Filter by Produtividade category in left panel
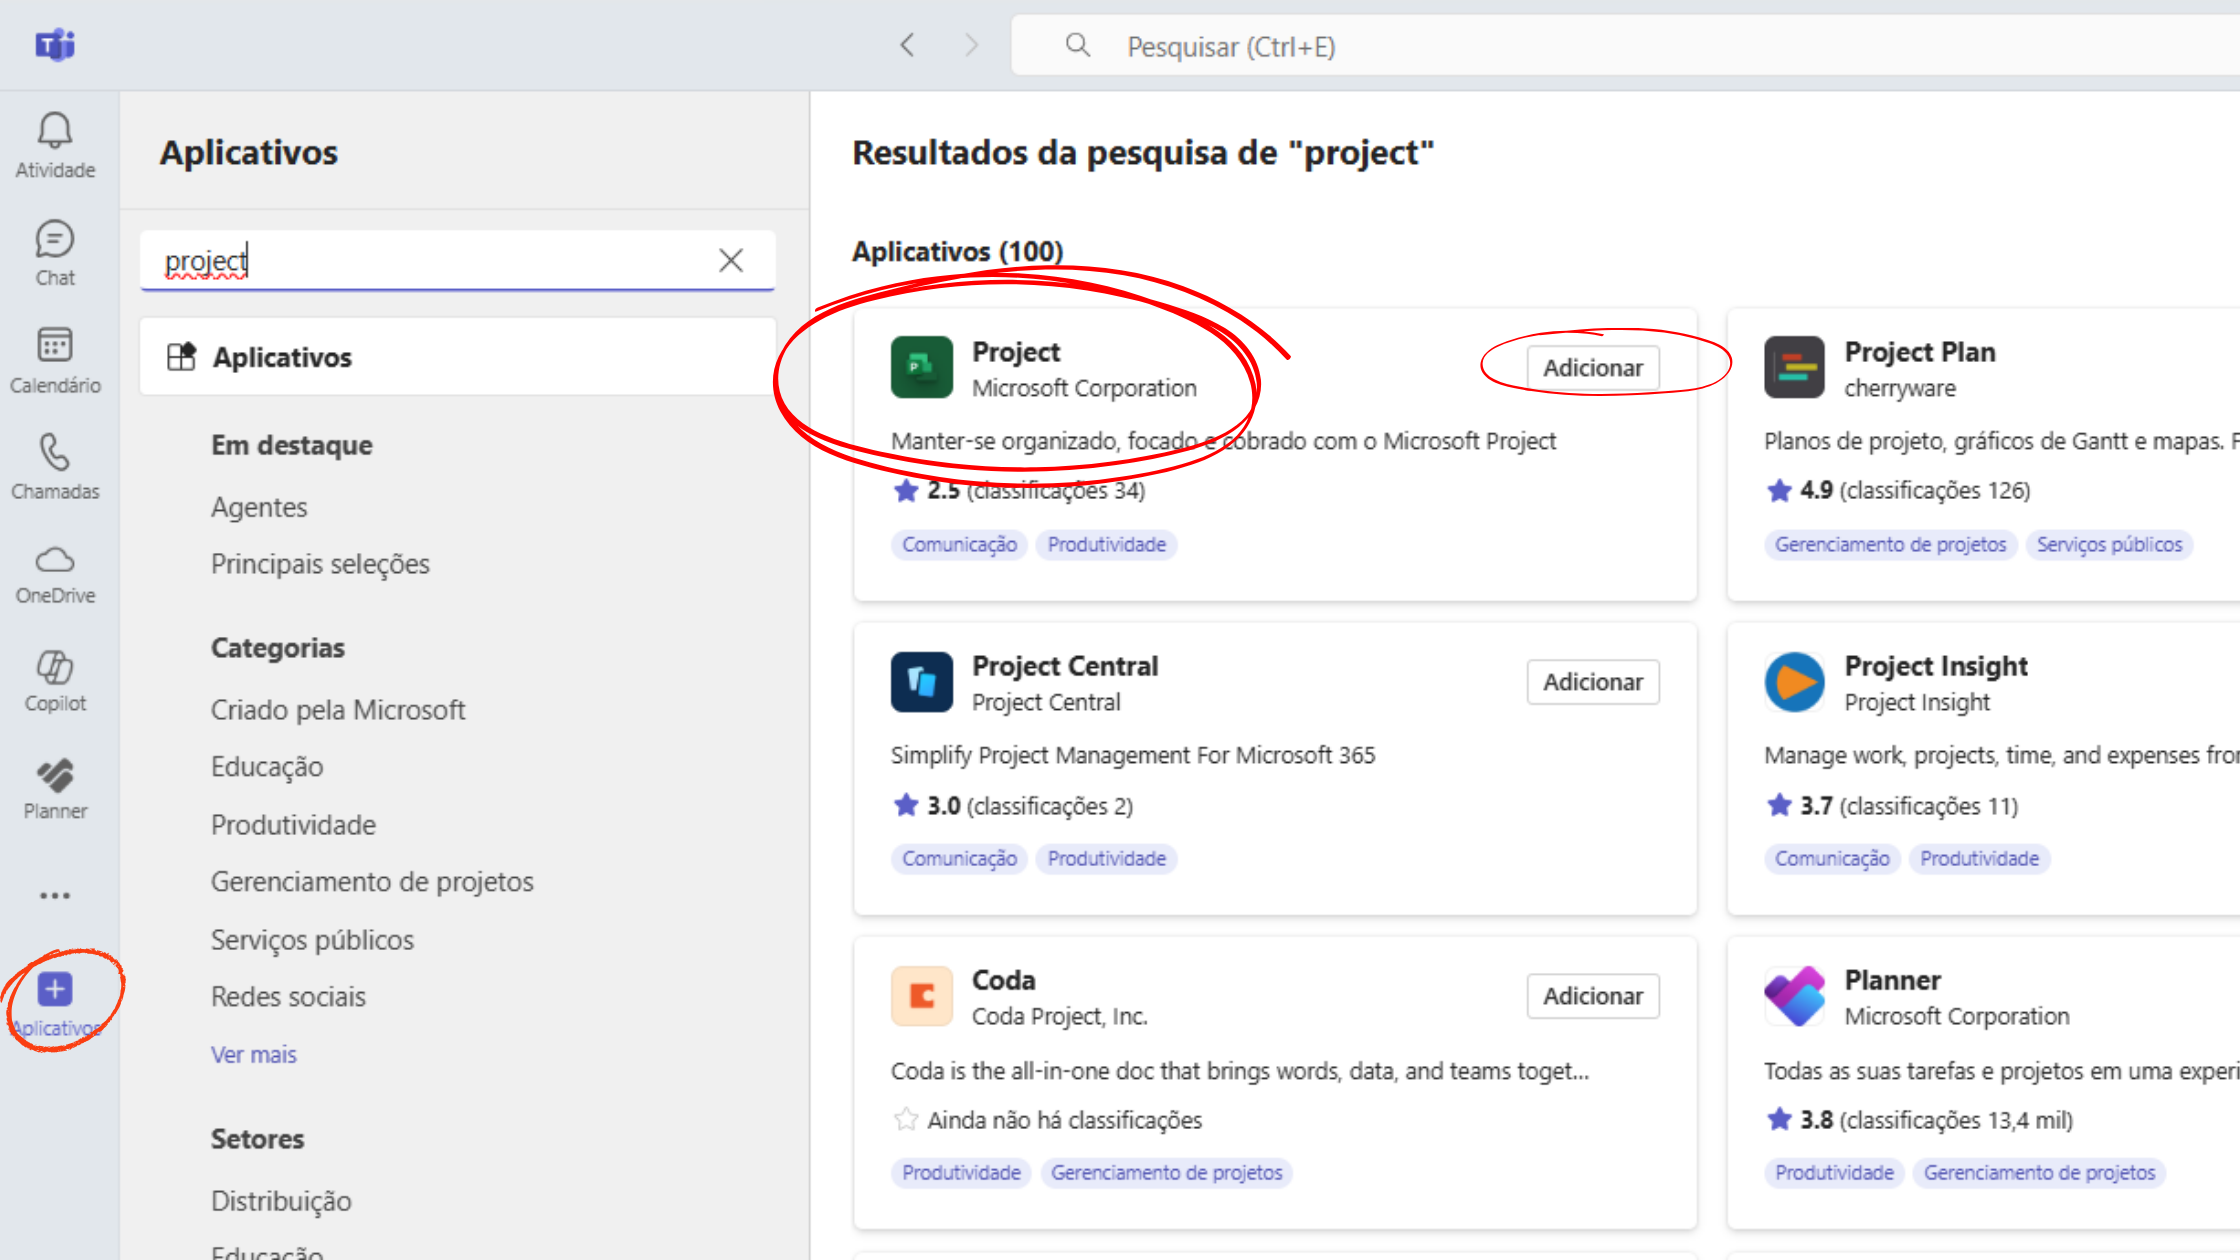Screen dimensions: 2240x1260 [293, 825]
